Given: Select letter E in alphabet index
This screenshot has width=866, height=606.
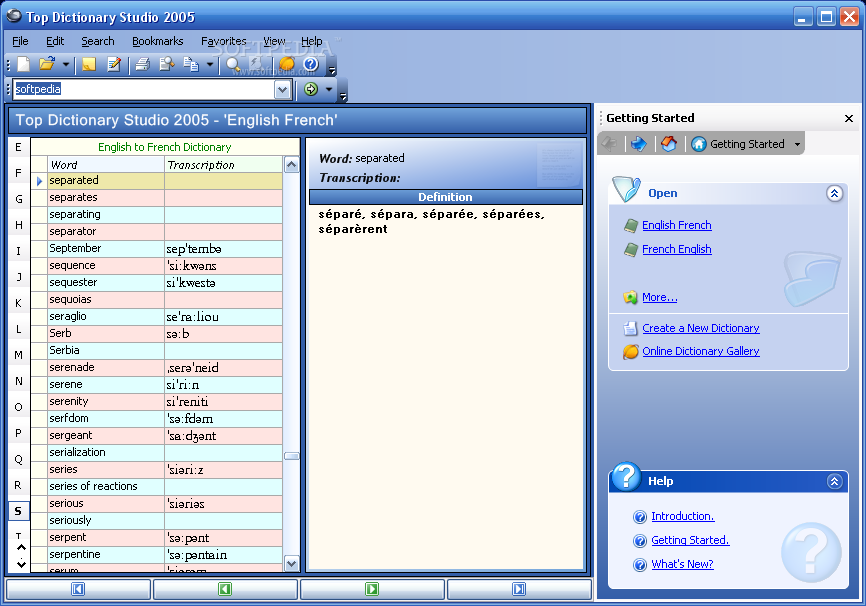Looking at the screenshot, I should click(18, 147).
